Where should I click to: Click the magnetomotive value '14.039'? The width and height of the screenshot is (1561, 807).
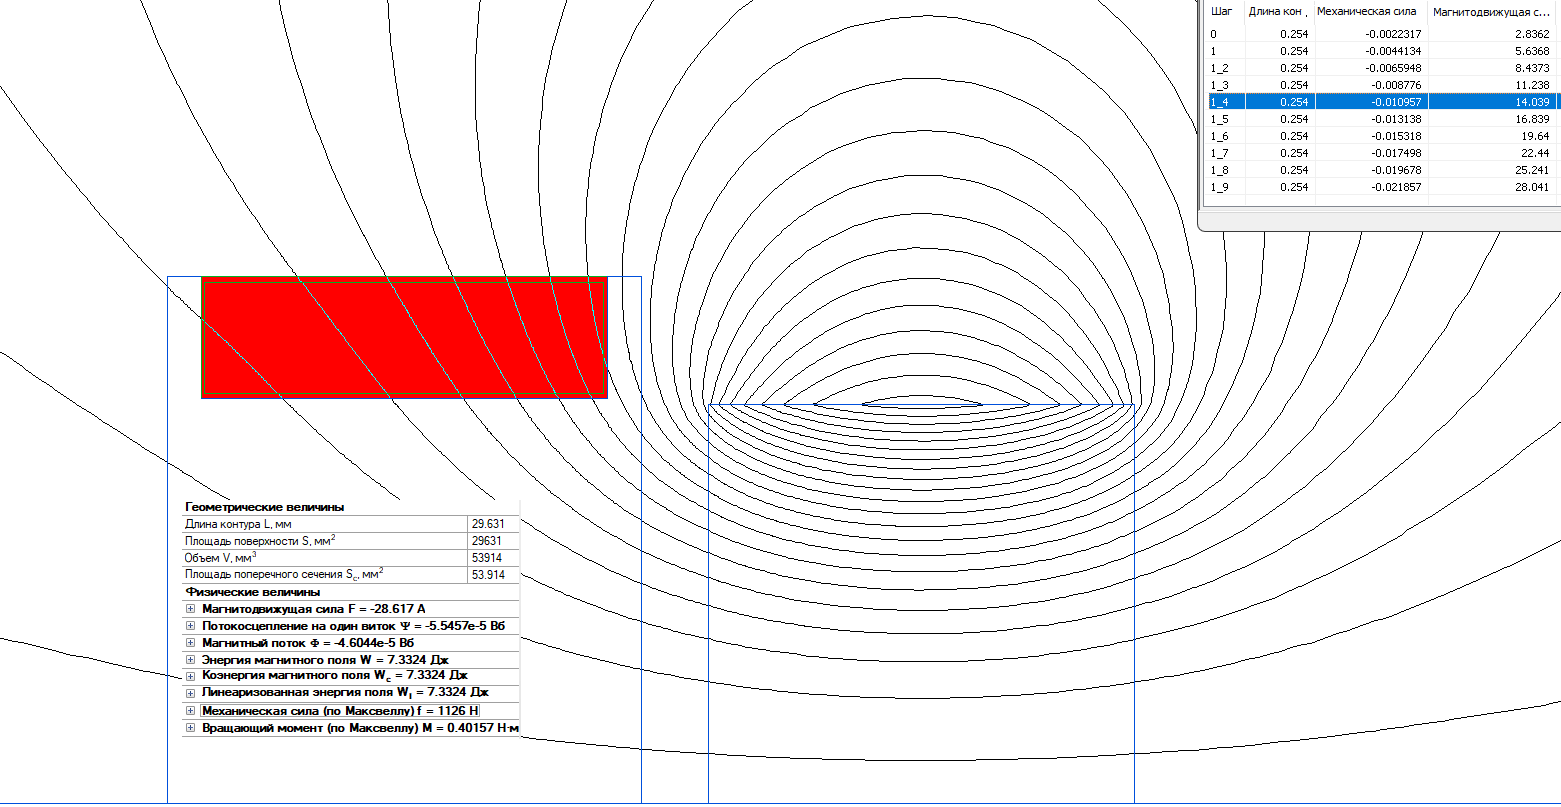click(x=1532, y=102)
